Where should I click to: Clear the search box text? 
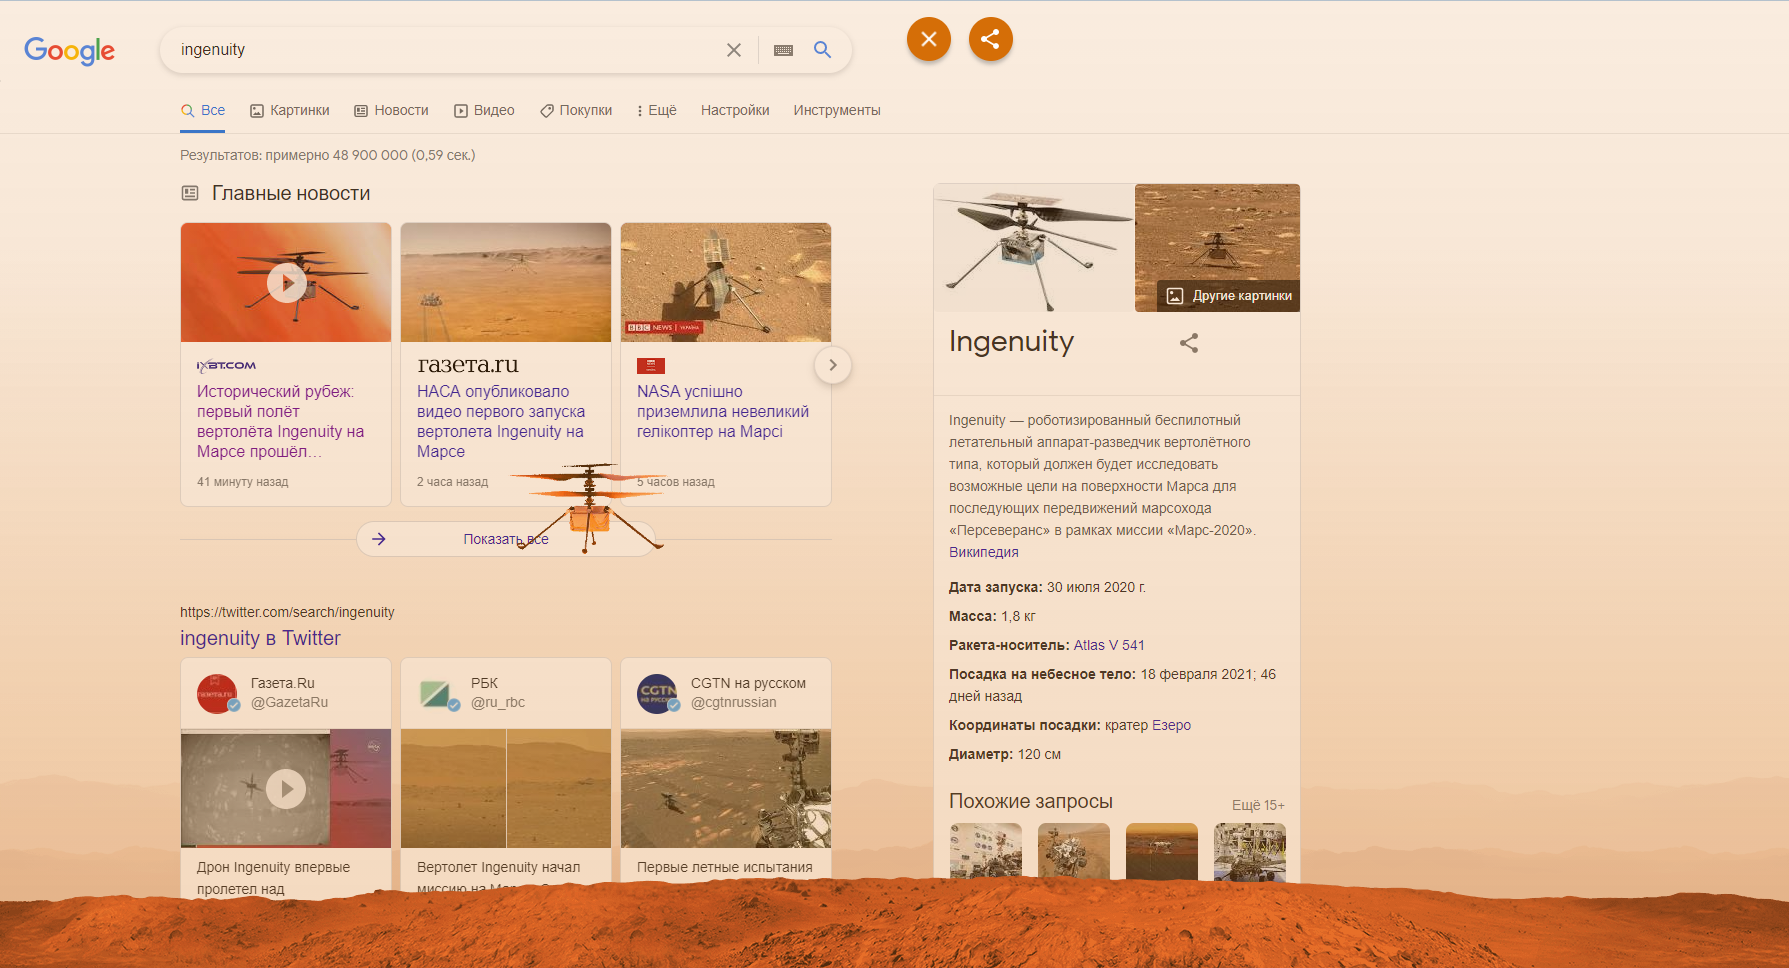click(x=734, y=50)
